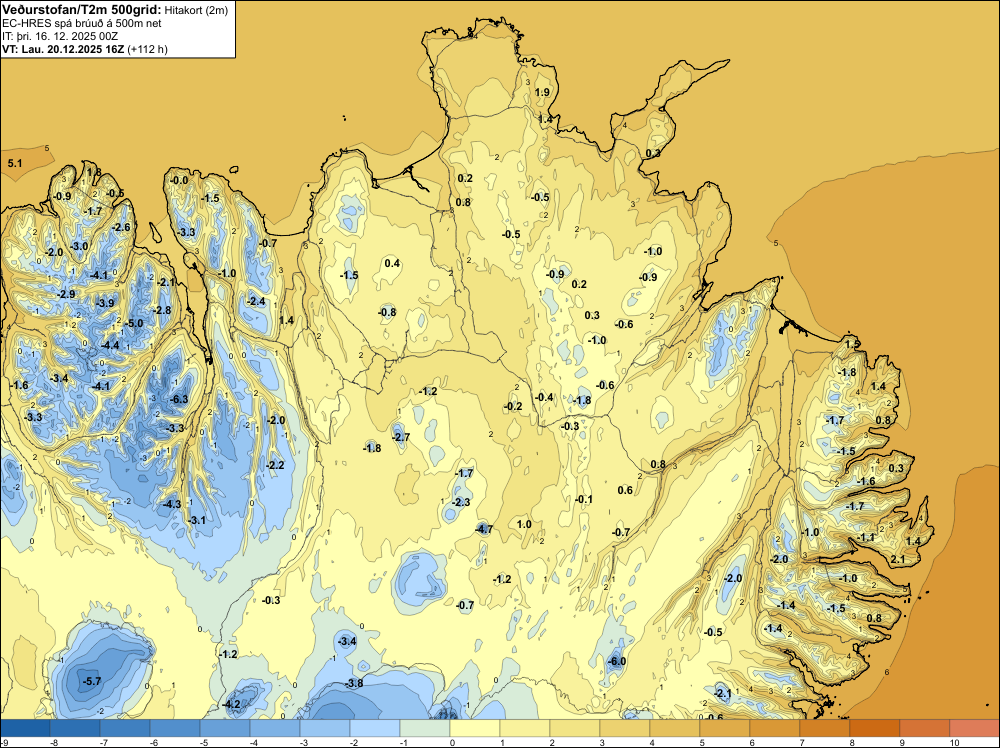1000x748 pixels.
Task: Pick the light blue legend swatch between -2 and -1
Action: tap(375, 728)
